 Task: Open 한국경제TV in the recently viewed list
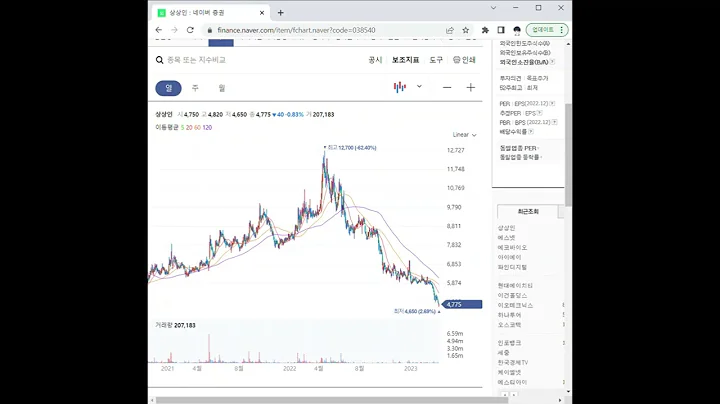(x=513, y=362)
